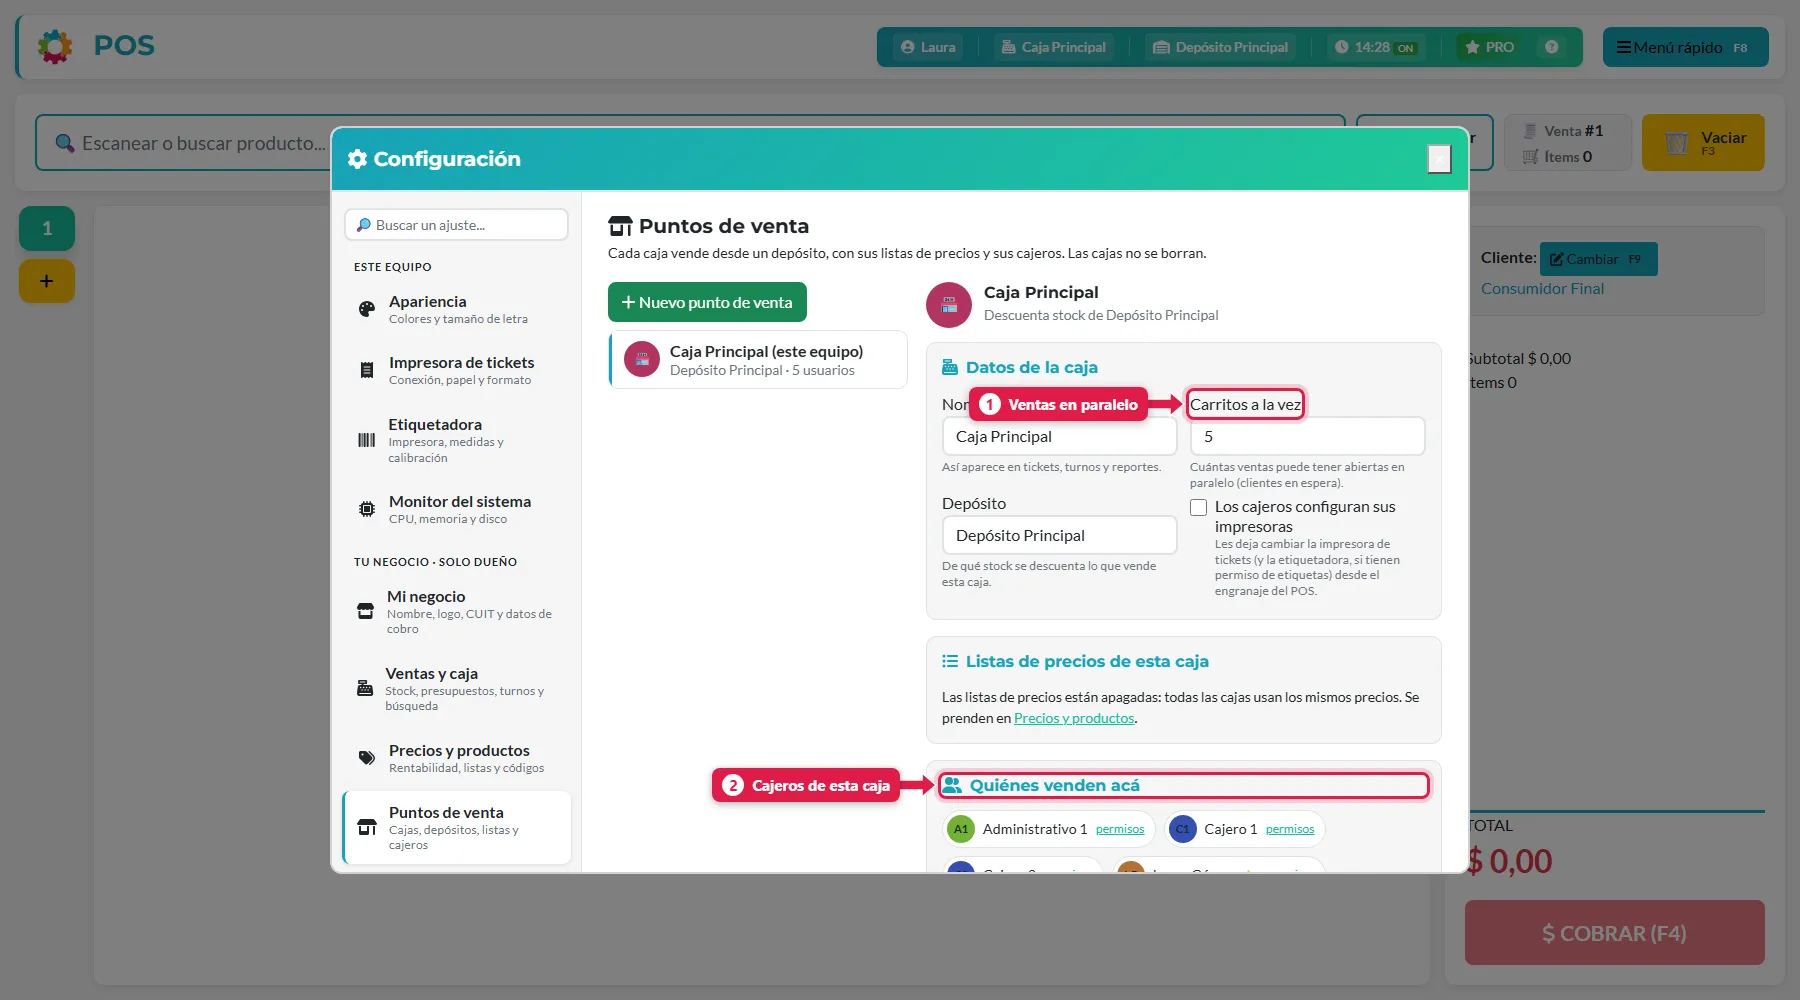1800x1000 pixels.
Task: Toggle Los cajeros configuran sus impresoras checkbox
Action: (x=1198, y=508)
